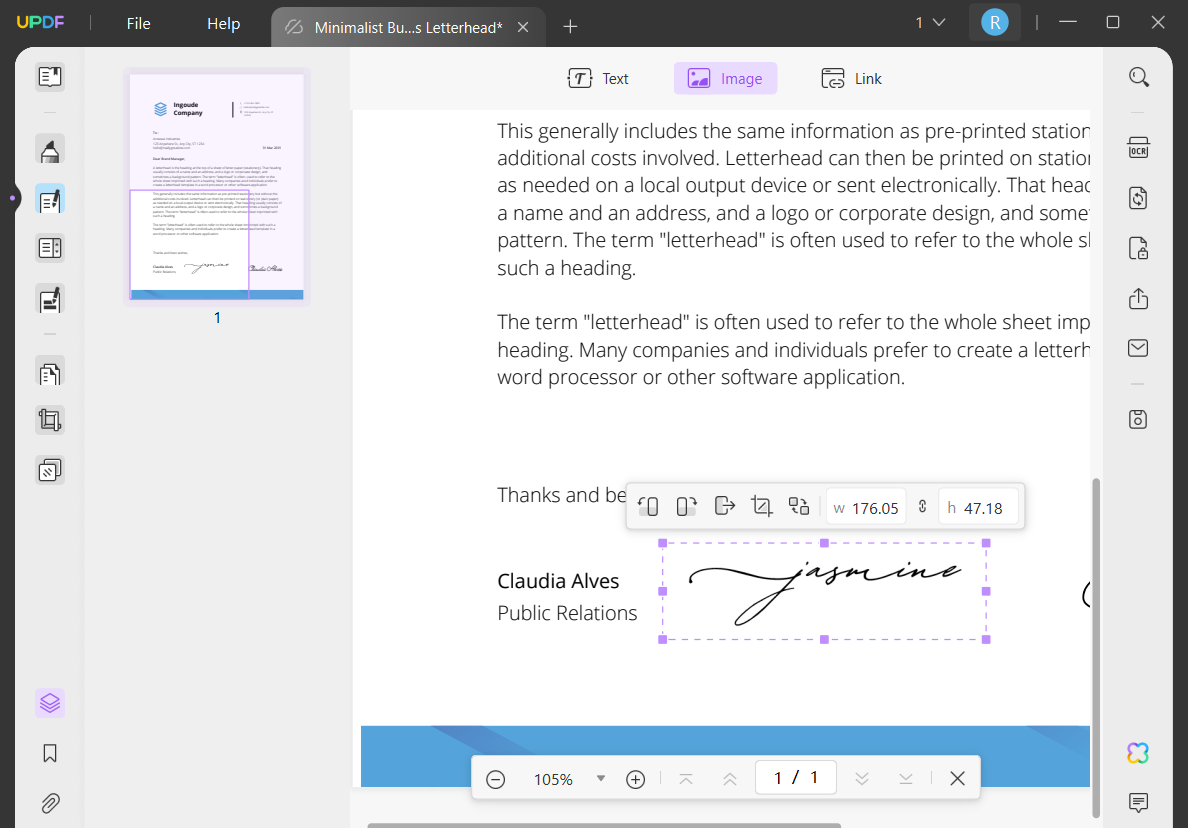Toggle the attachments paperclip panel
Screen dimensions: 1188x828
point(49,803)
